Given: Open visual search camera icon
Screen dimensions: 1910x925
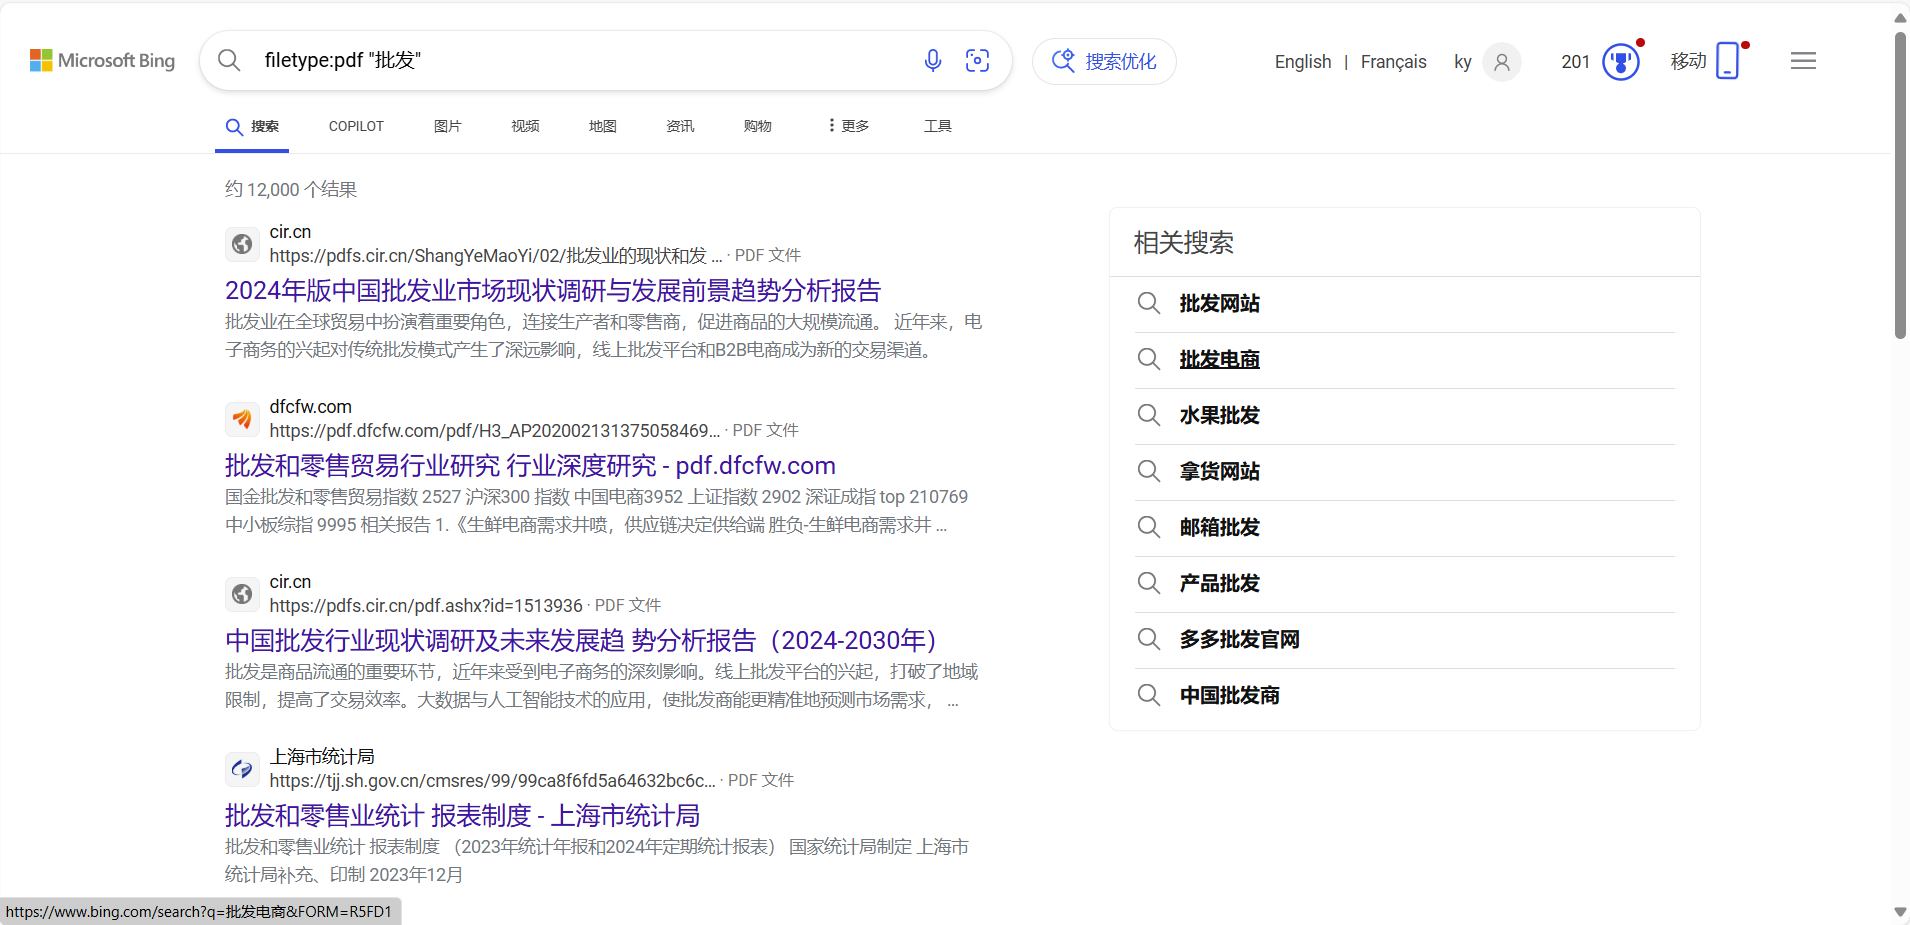Looking at the screenshot, I should tap(977, 61).
